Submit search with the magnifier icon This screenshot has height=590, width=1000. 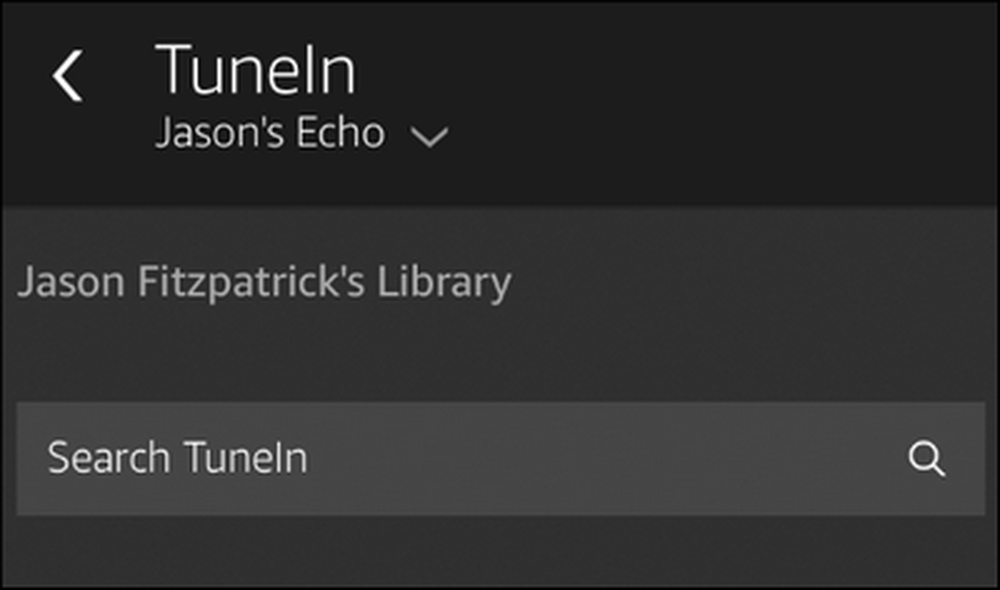pos(926,458)
